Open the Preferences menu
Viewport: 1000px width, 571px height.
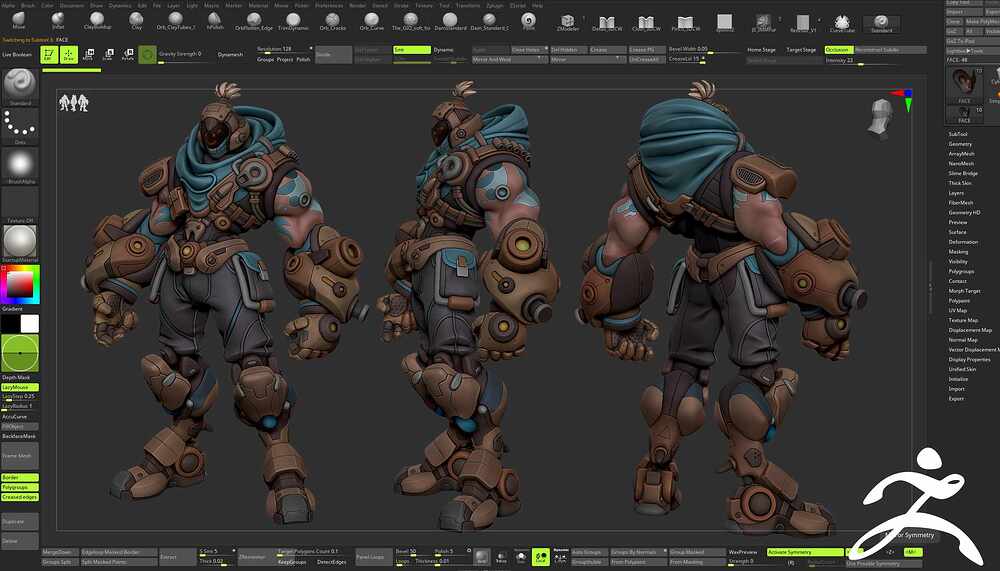point(329,5)
